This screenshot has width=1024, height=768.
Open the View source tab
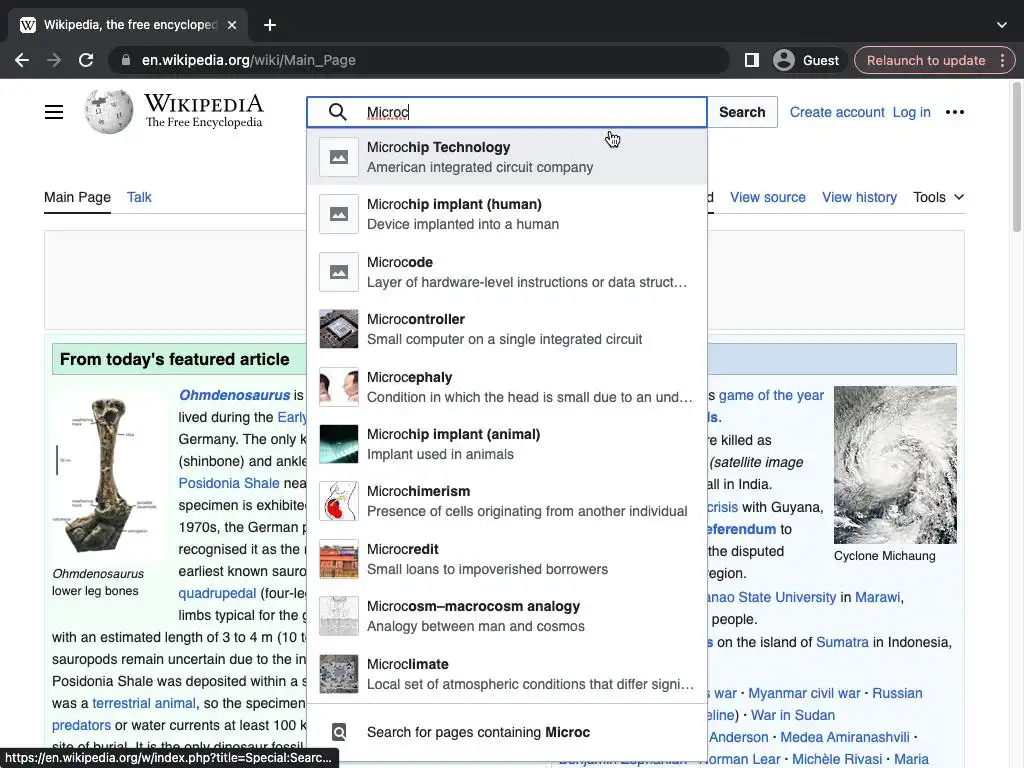point(767,197)
